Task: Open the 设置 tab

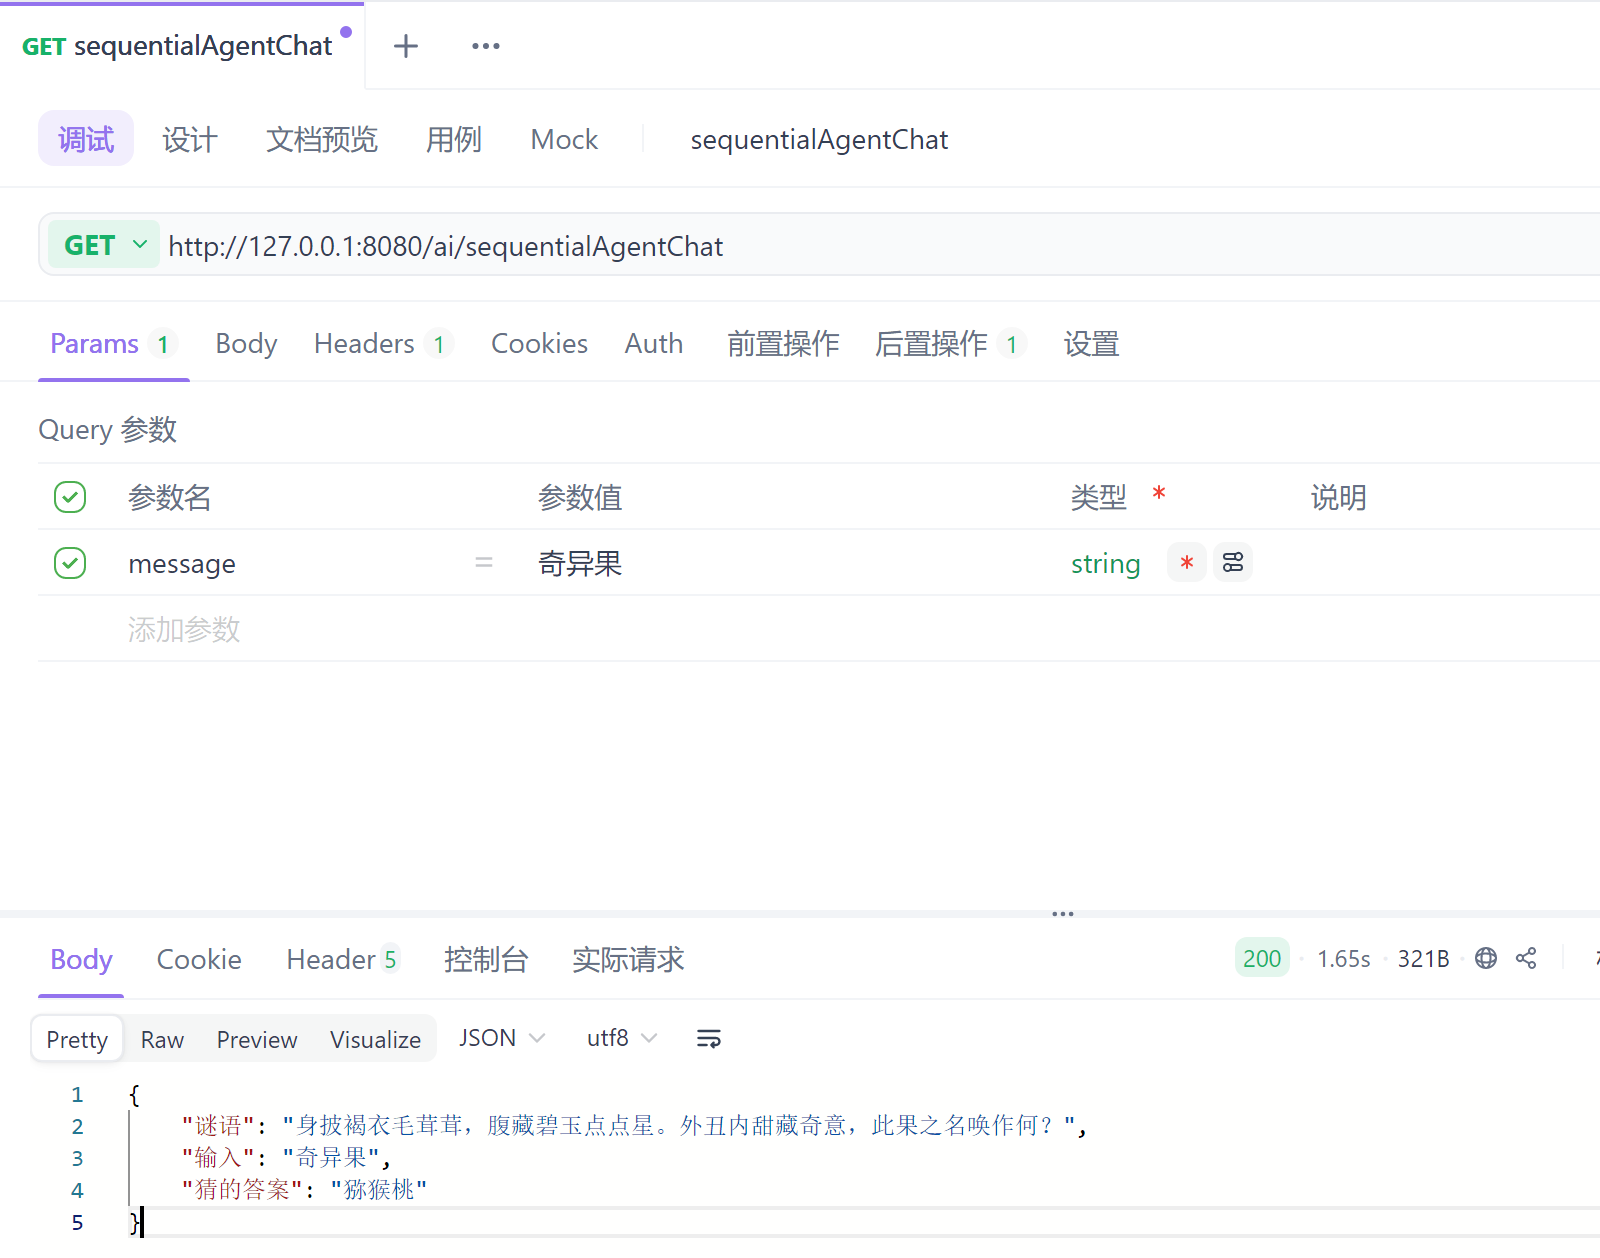Action: click(x=1091, y=344)
